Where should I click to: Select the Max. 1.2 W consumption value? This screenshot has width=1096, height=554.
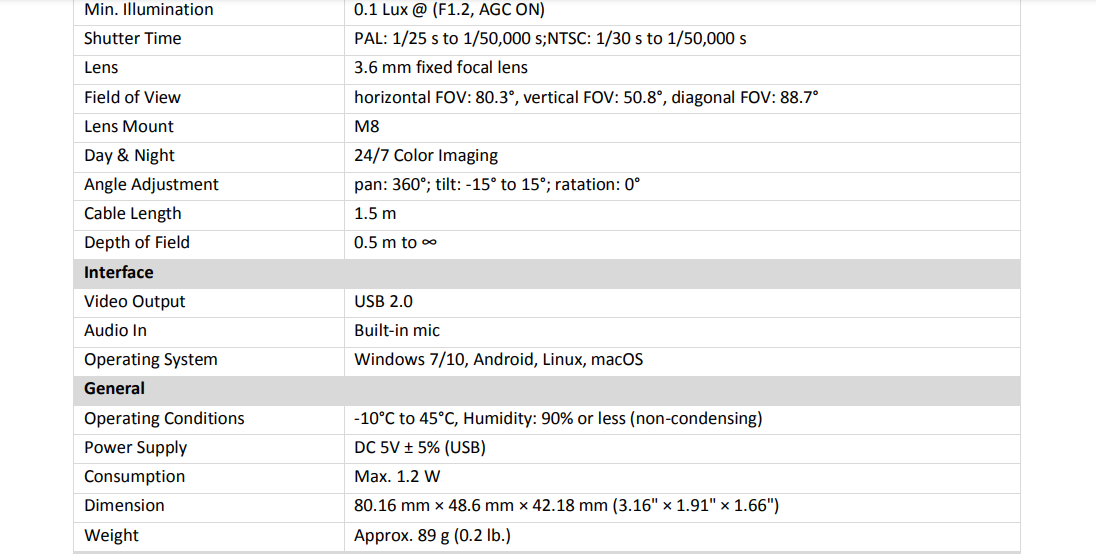(397, 476)
